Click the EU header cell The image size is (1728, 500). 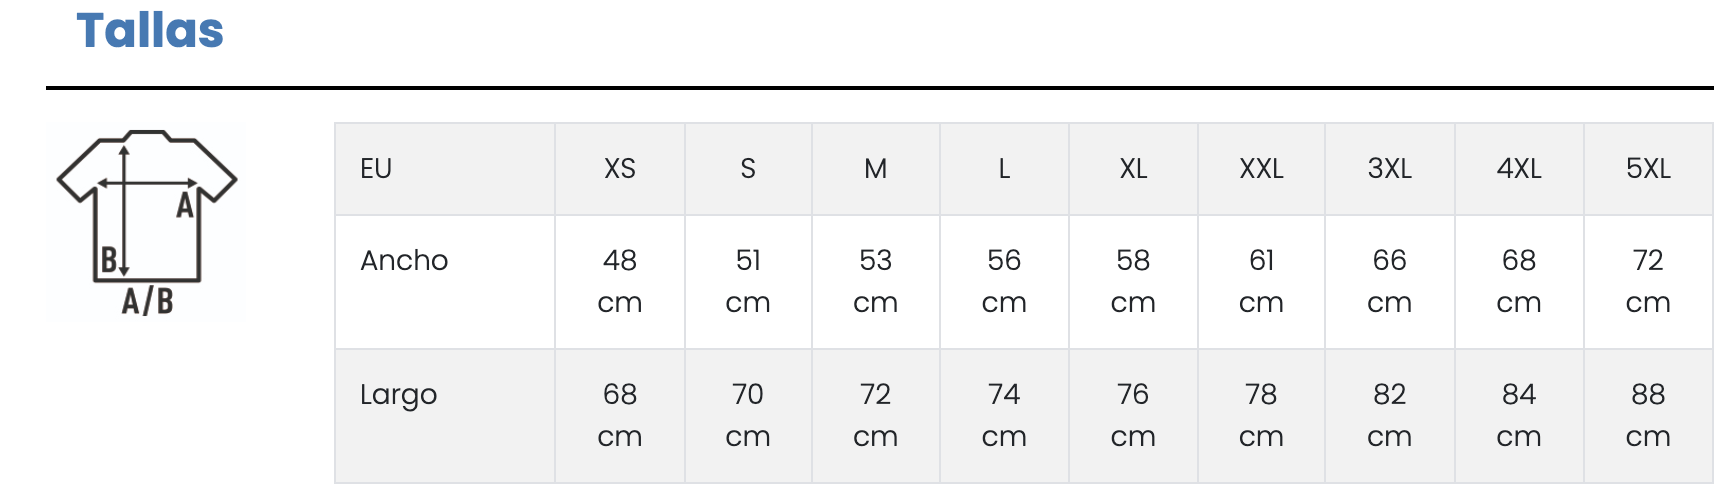coord(376,169)
